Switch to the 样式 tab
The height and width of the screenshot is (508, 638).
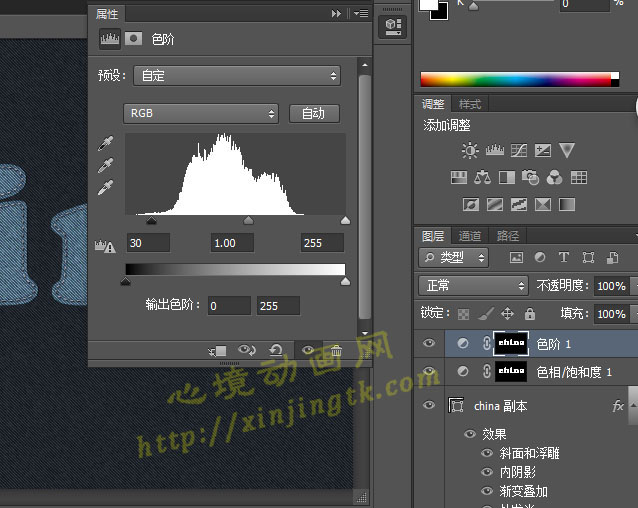pos(470,104)
